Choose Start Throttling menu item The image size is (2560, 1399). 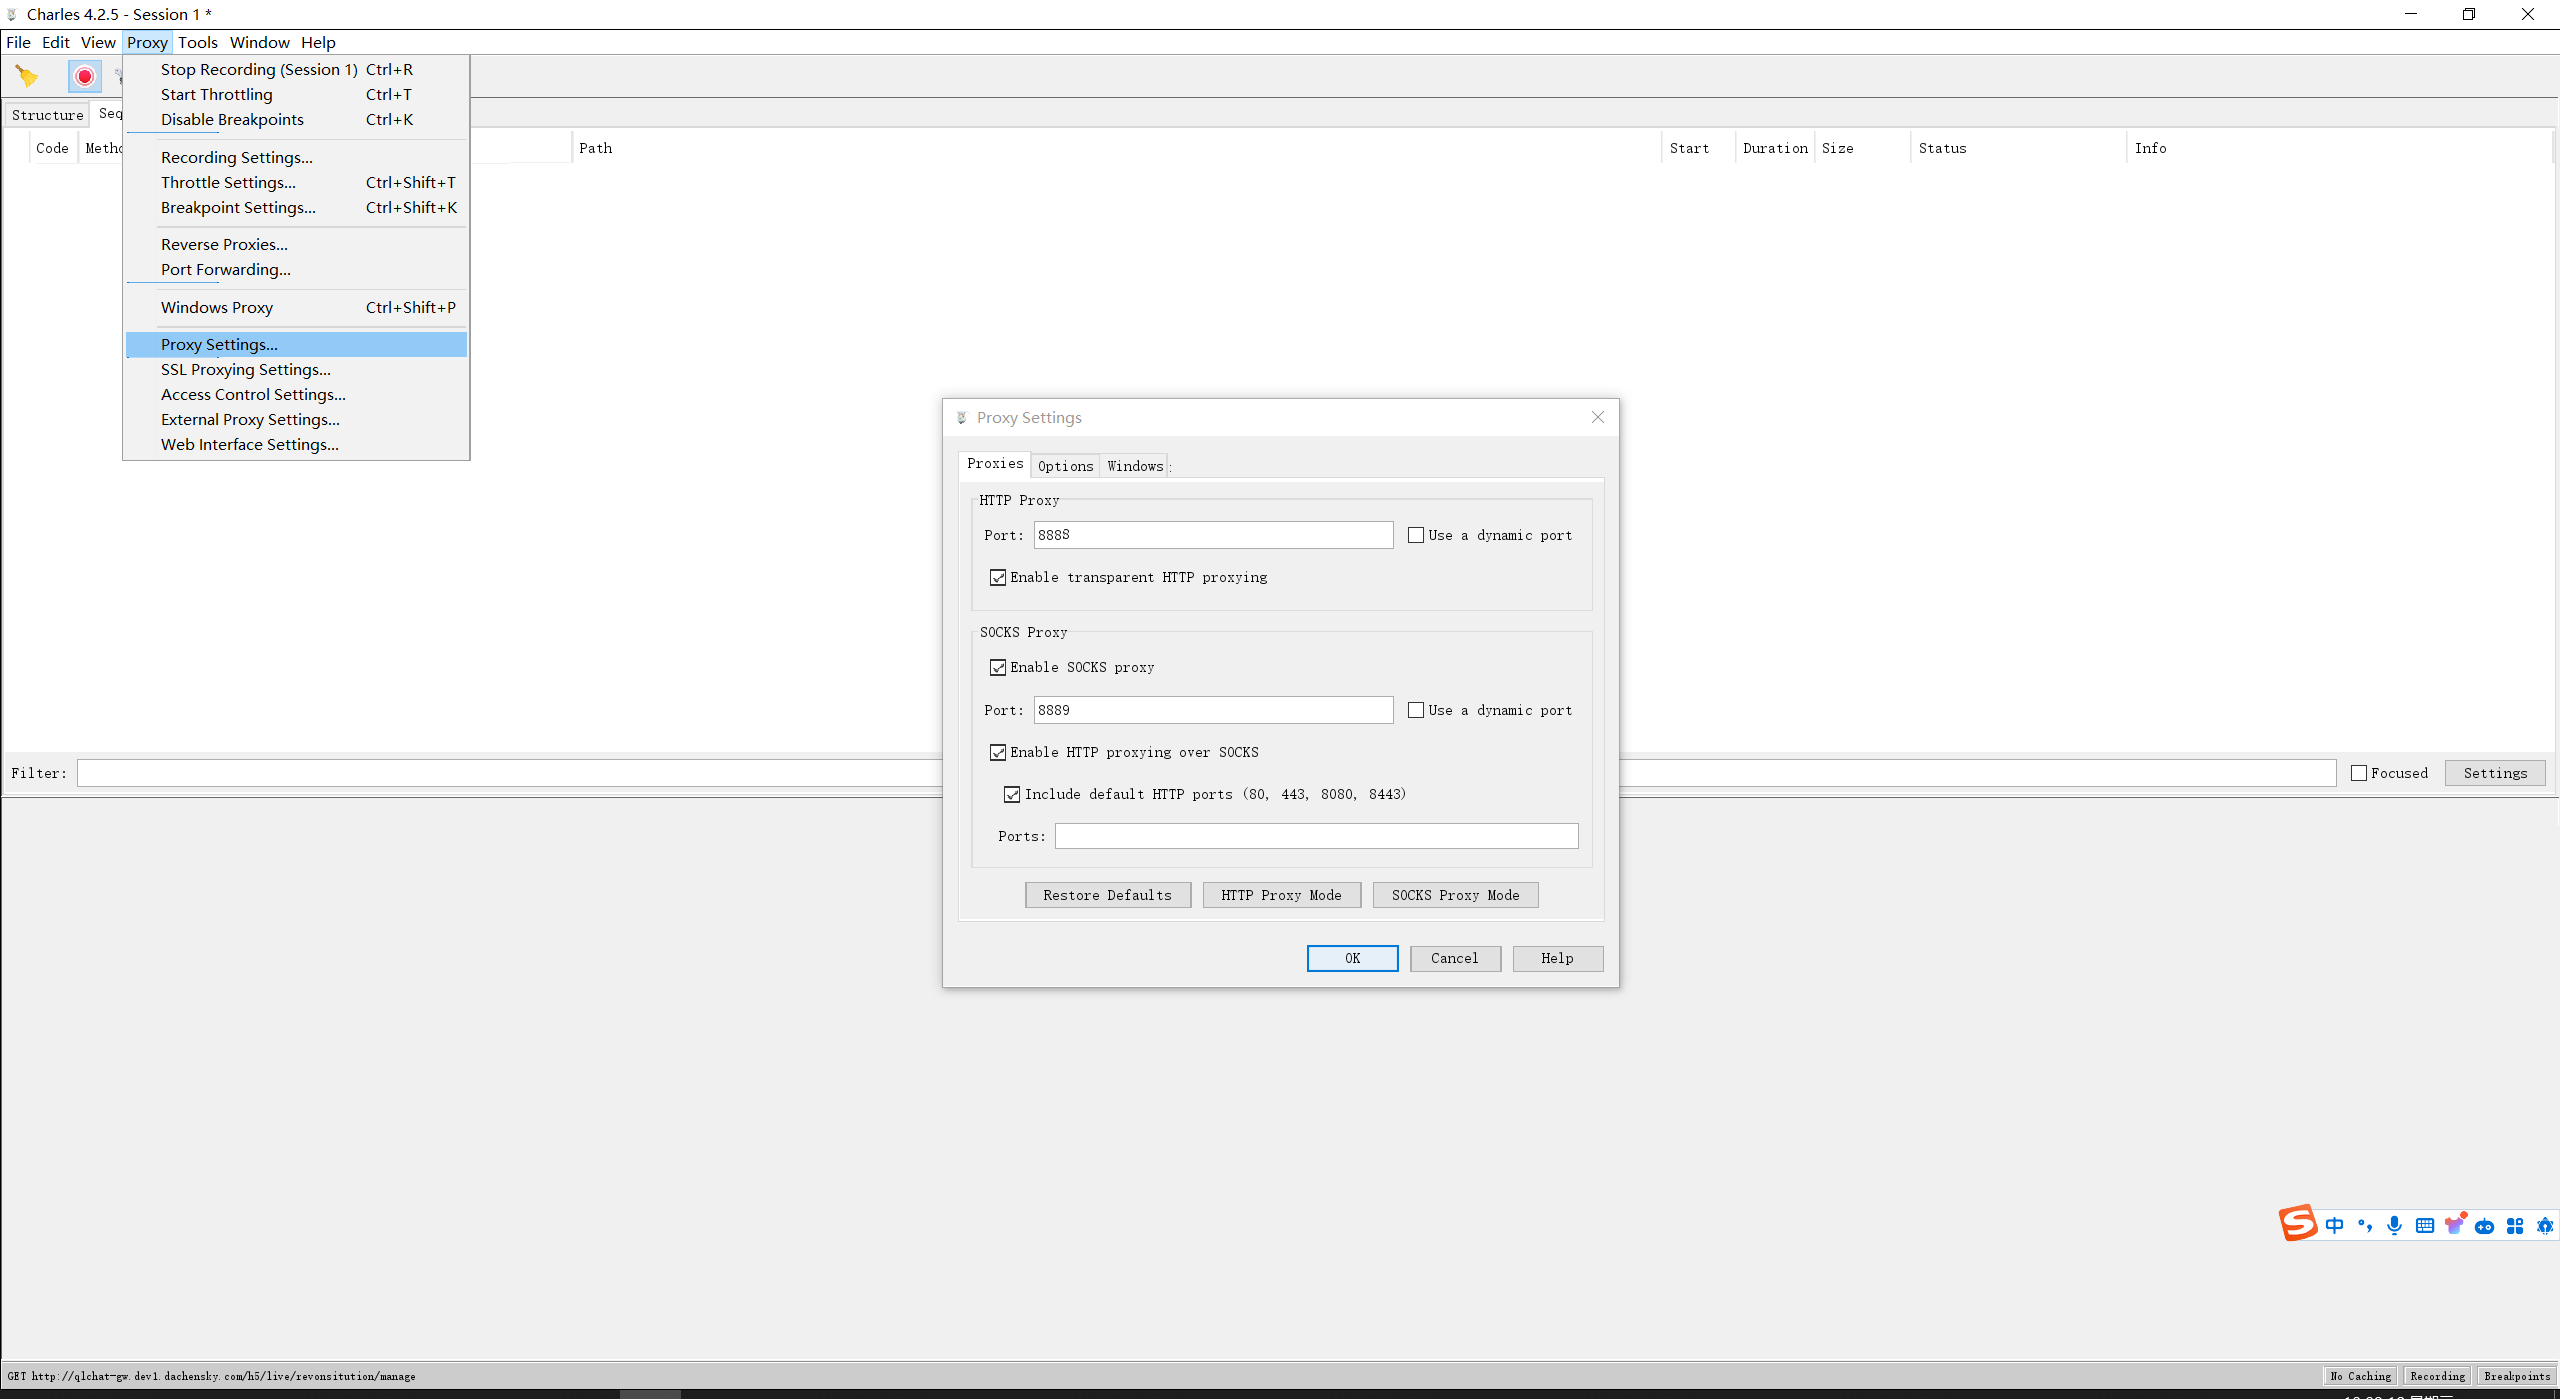click(x=296, y=94)
